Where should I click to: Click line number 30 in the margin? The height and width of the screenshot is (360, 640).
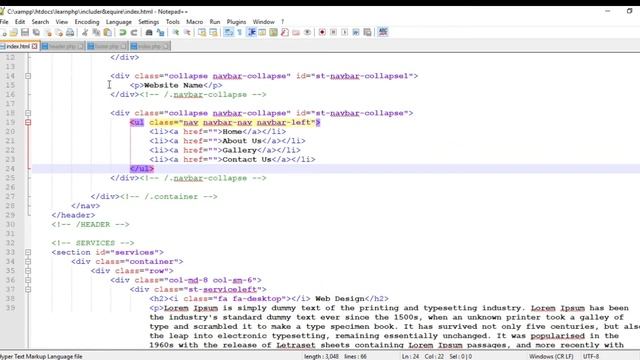pos(10,224)
